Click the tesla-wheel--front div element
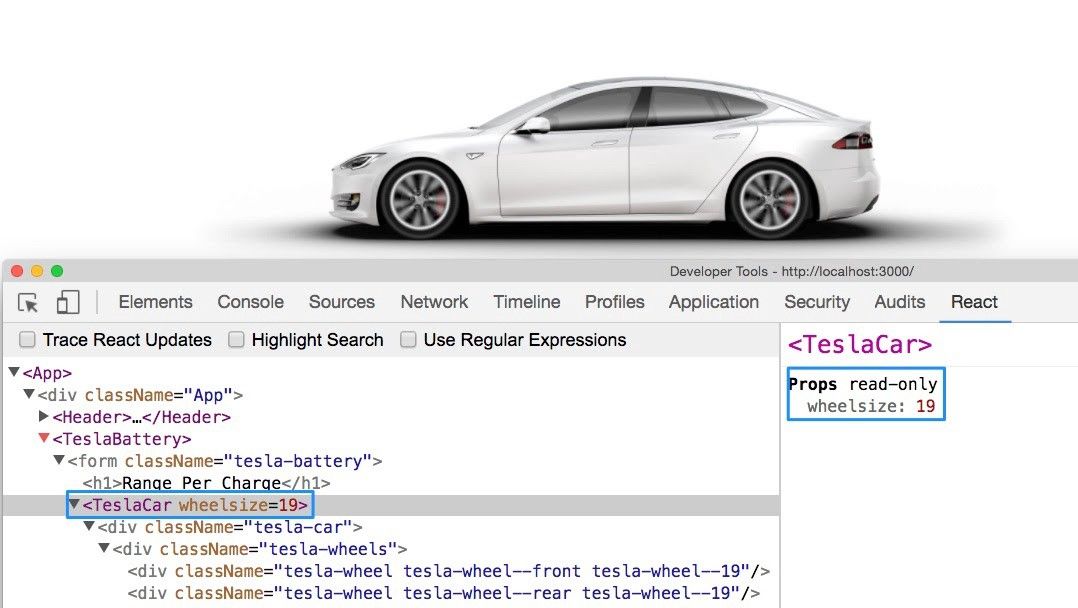 click(448, 571)
